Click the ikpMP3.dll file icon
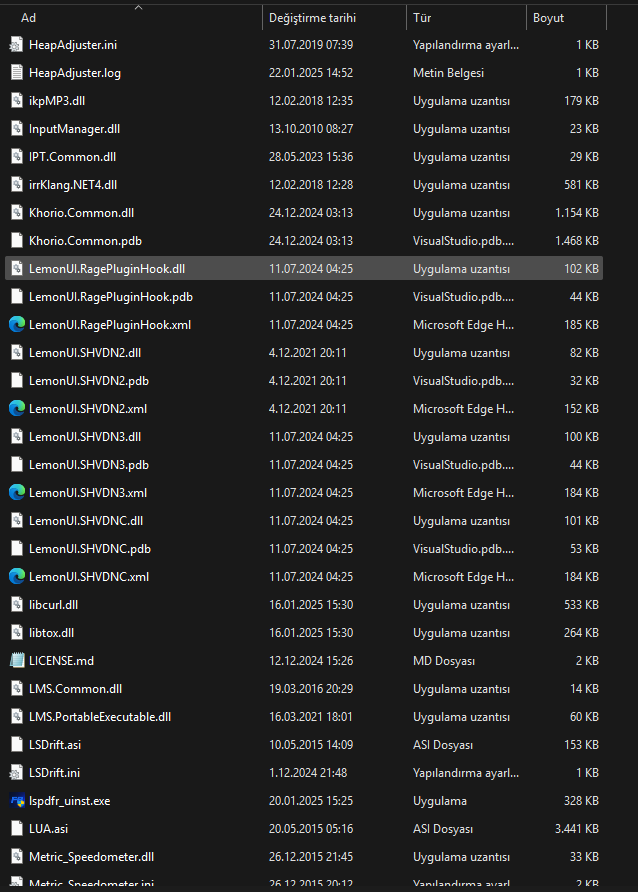Viewport: 638px width, 892px height. 17,101
